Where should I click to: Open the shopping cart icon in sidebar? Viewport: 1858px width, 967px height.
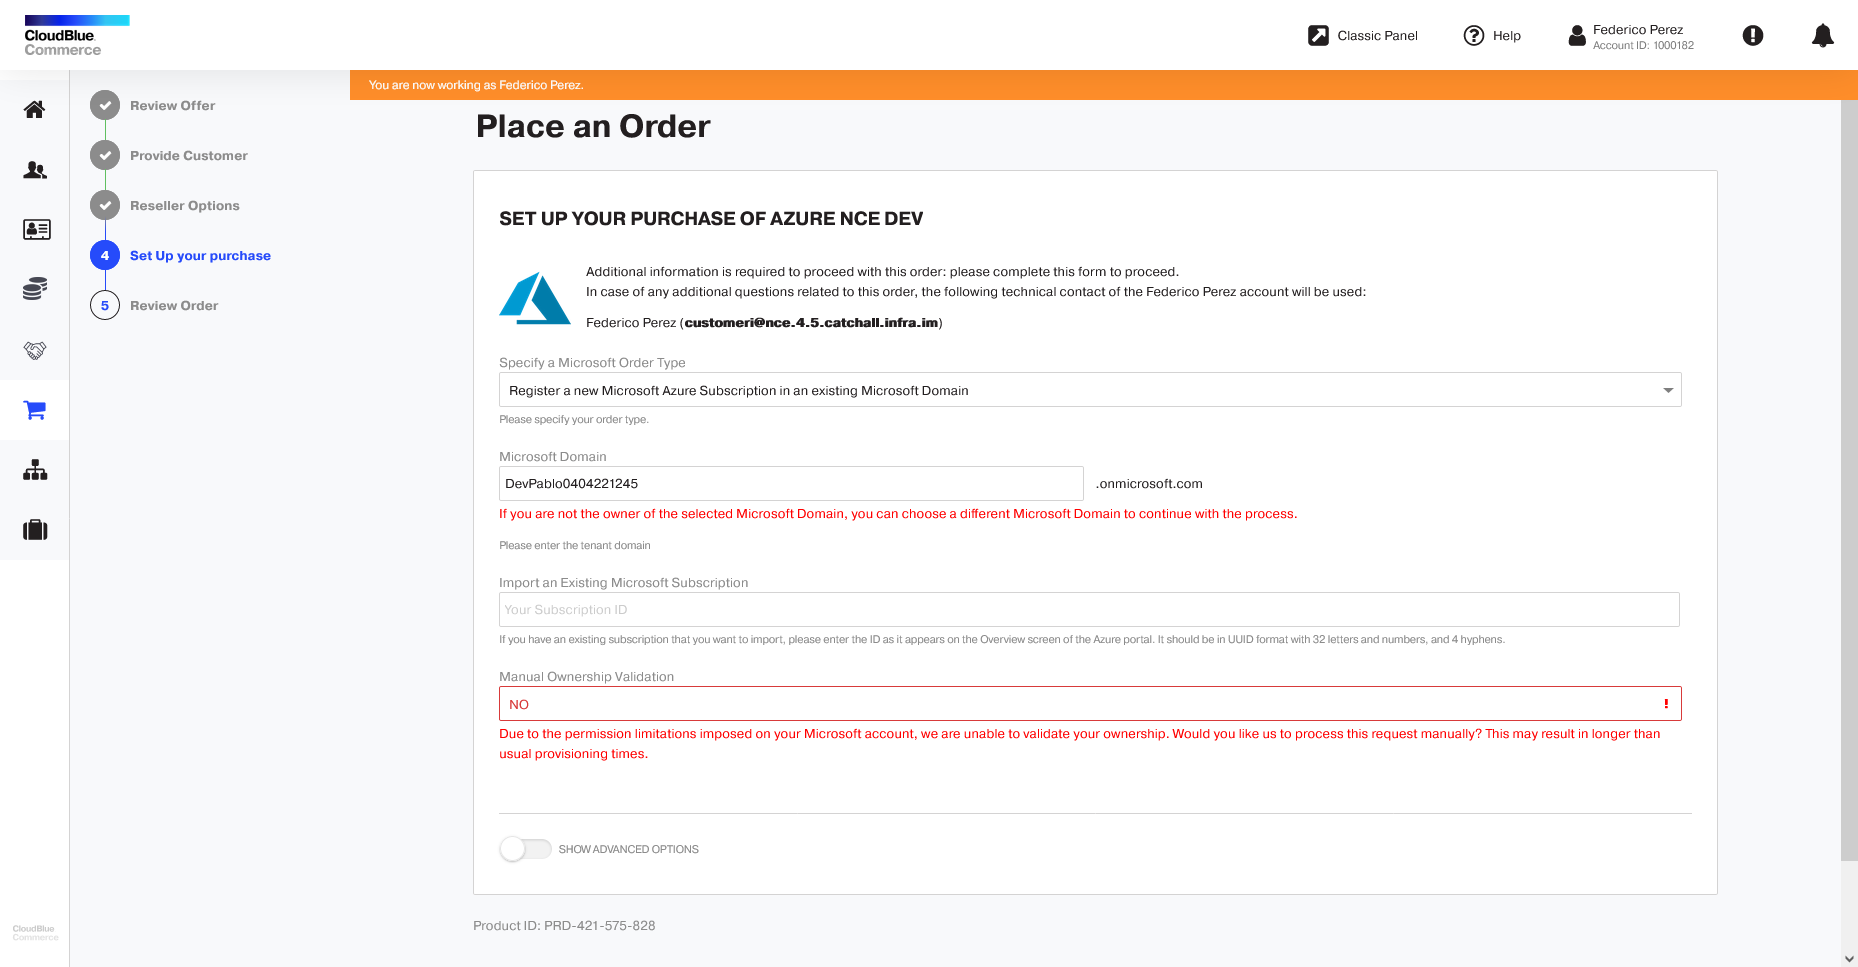(35, 410)
